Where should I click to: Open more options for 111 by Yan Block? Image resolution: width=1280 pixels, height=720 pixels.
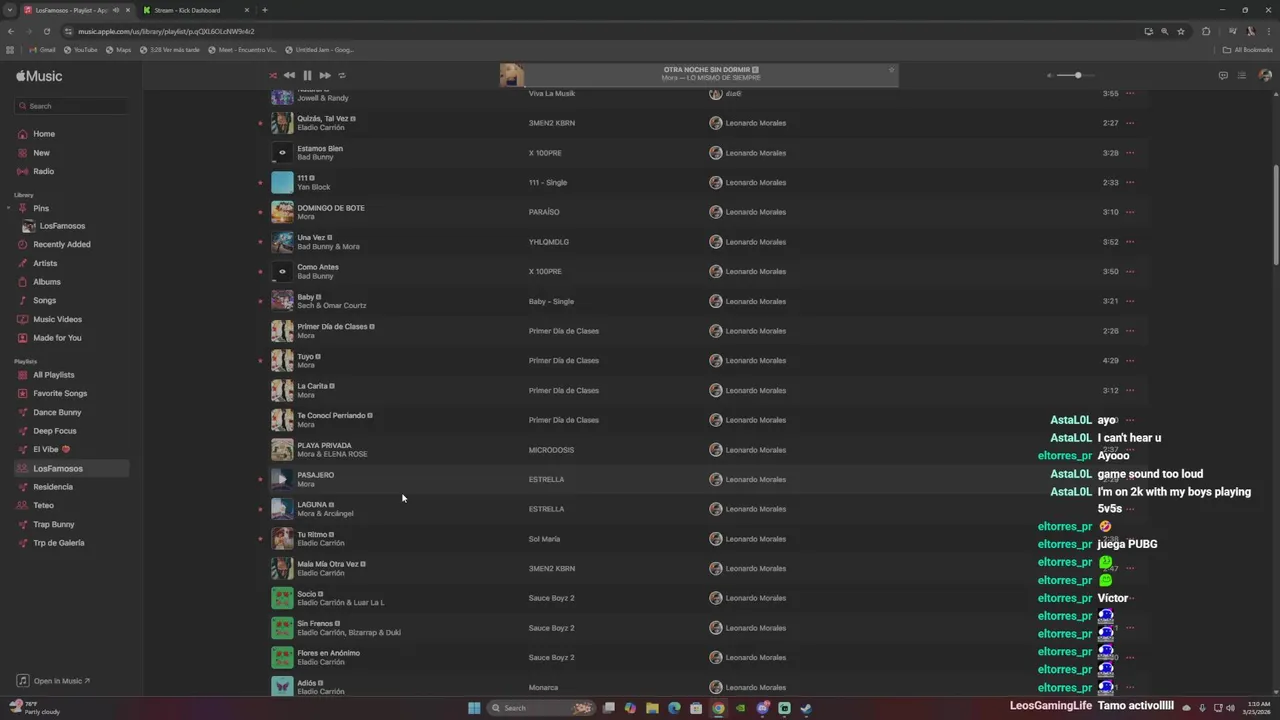point(1130,182)
